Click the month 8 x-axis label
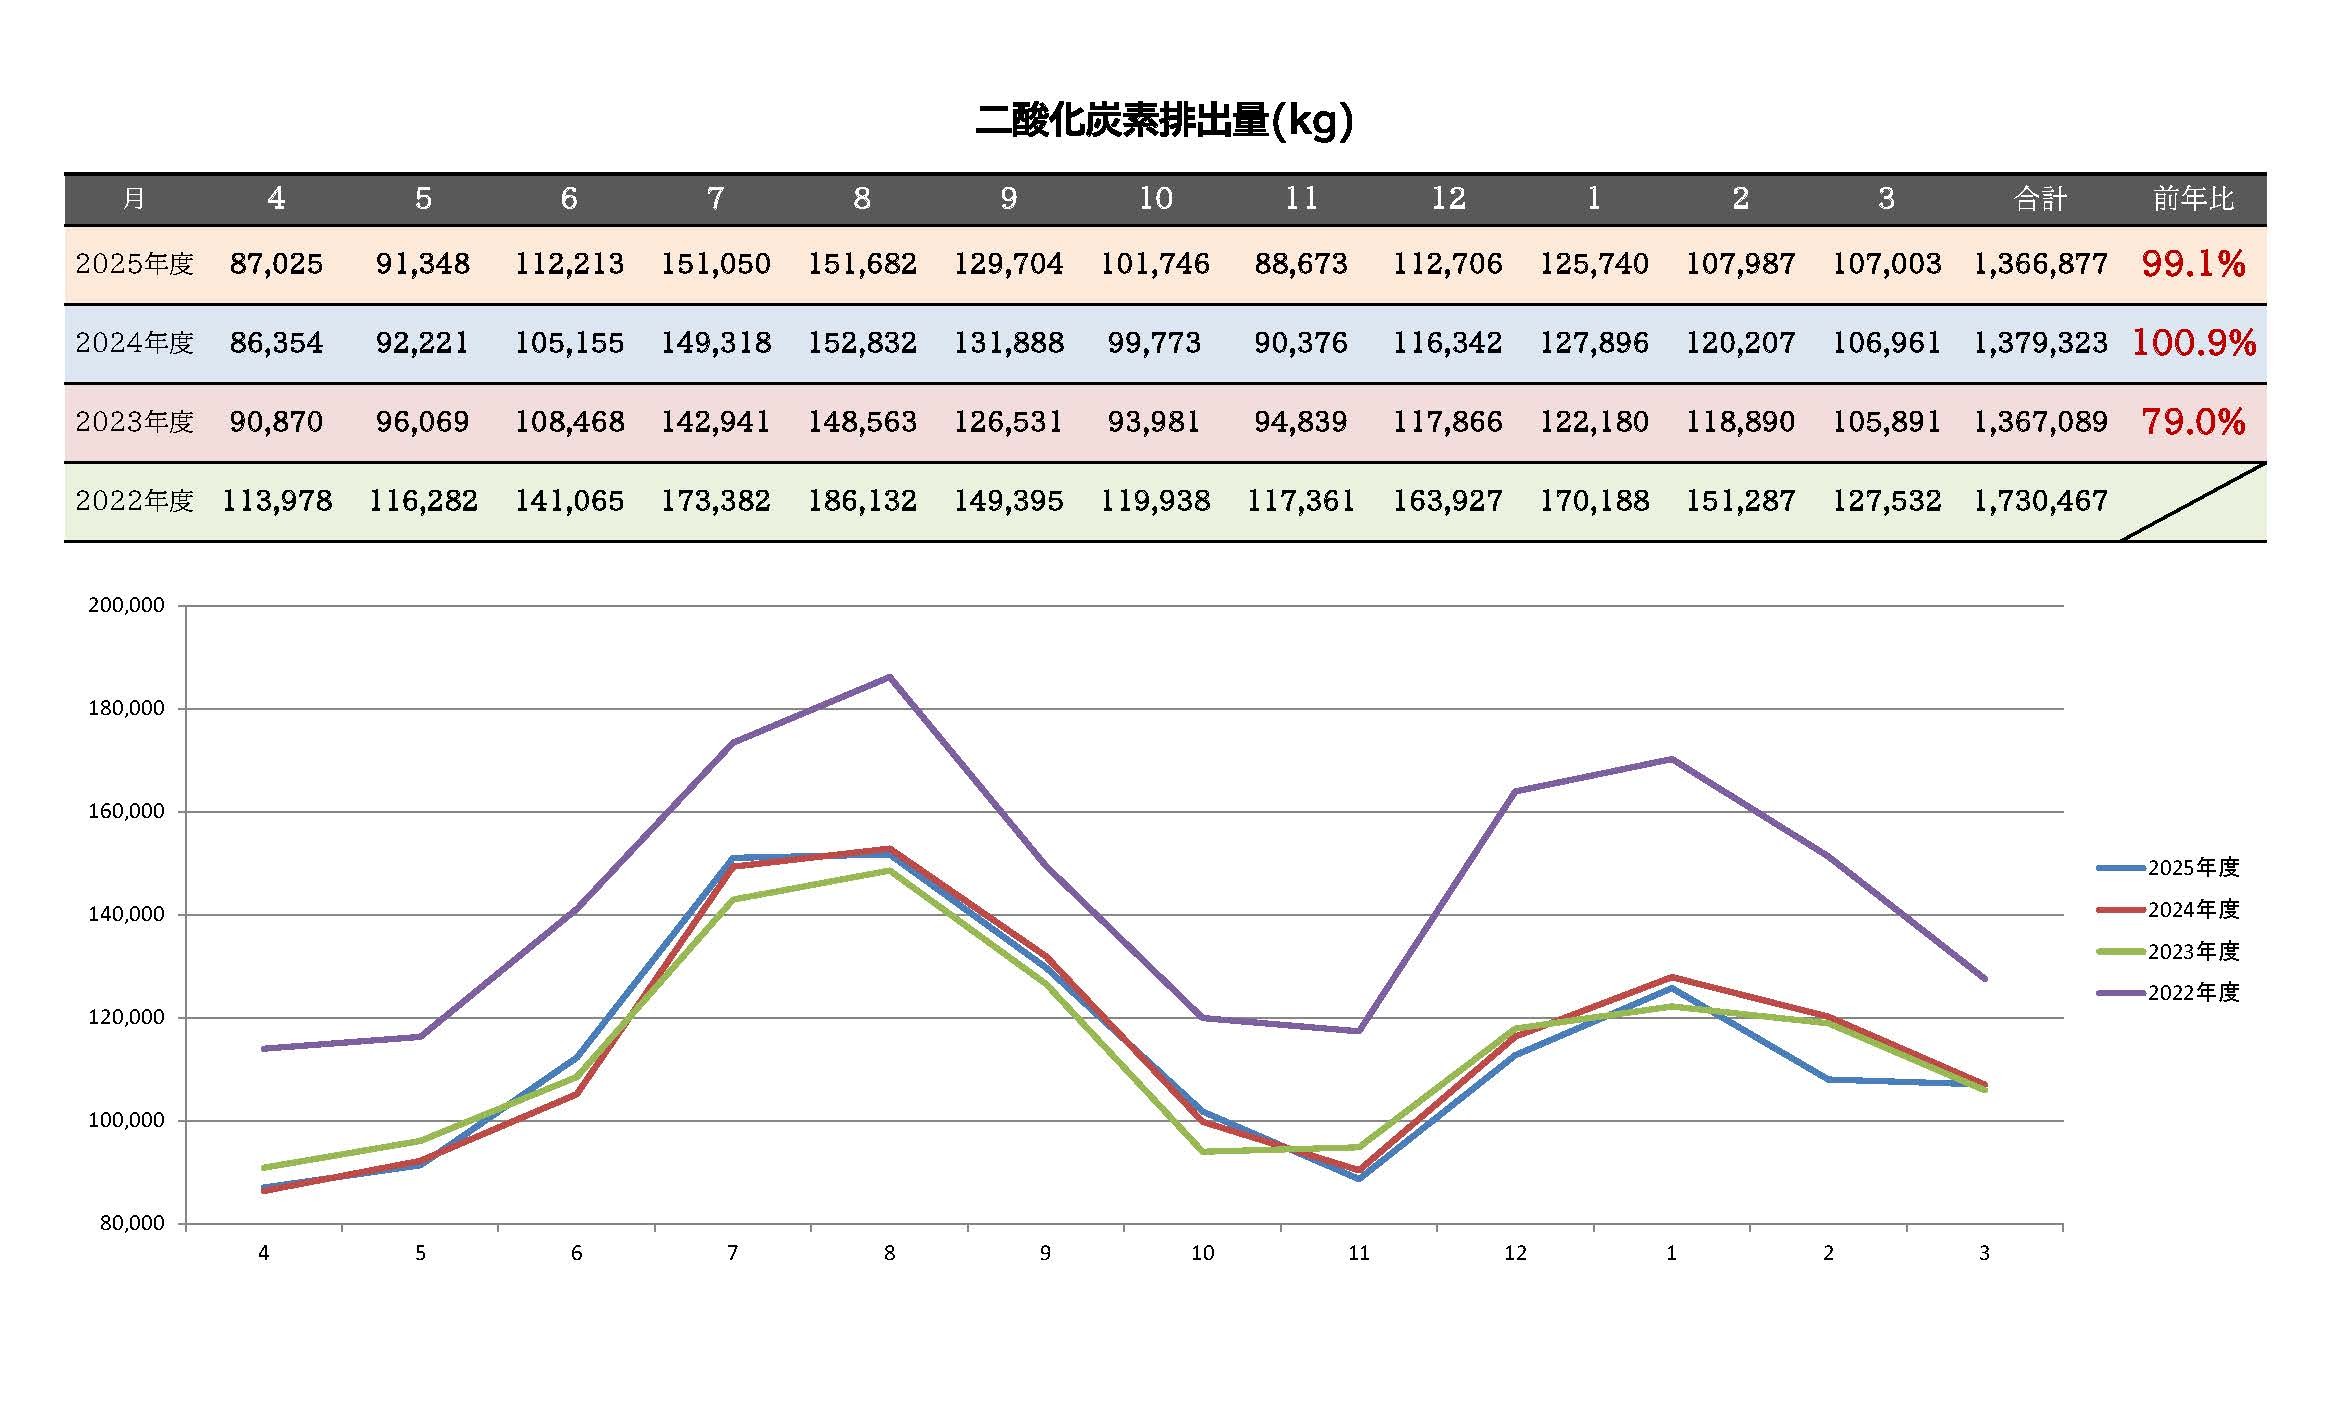The image size is (2339, 1408). tap(889, 1253)
